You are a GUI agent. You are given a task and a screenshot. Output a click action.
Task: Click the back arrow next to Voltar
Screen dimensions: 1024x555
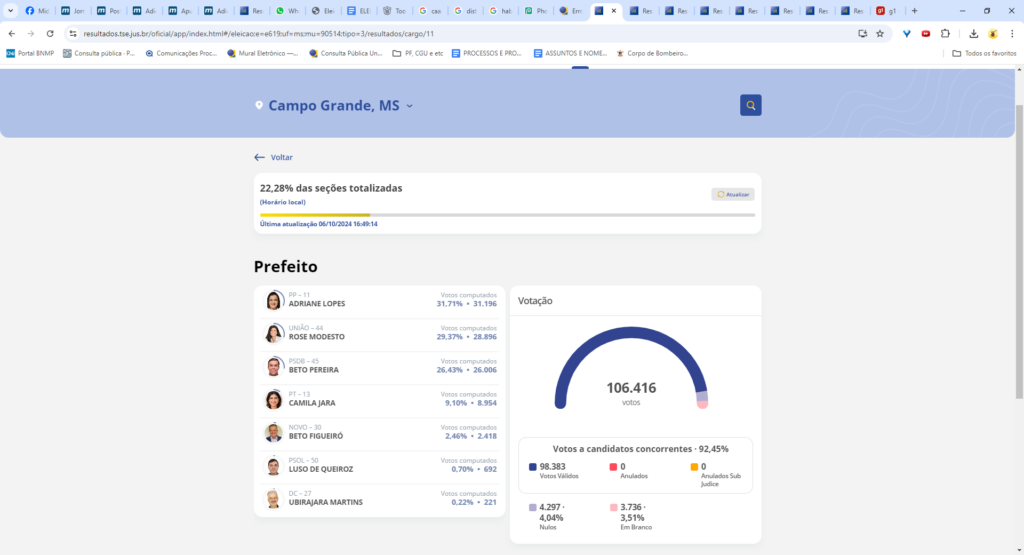tap(259, 157)
